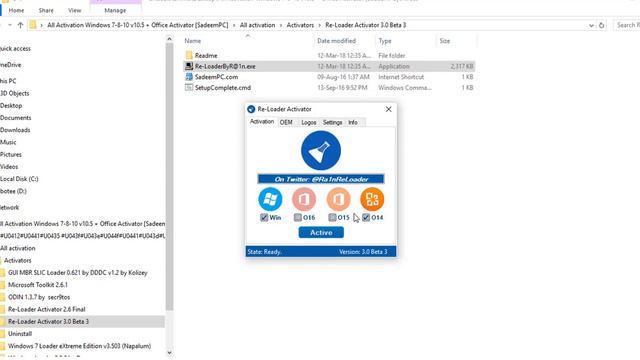Open the View ribbon tab
Image resolution: width=640 pixels, height=360 pixels.
pyautogui.click(x=75, y=10)
